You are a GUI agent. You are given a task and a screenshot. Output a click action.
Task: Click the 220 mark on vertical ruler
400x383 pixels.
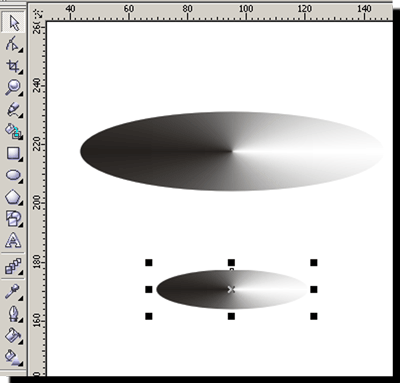pos(37,144)
